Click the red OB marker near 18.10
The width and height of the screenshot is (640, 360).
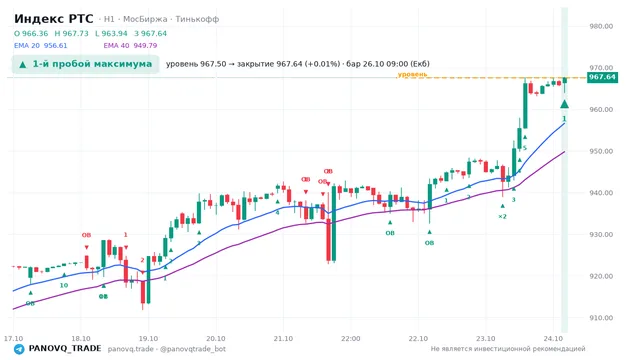coord(86,235)
